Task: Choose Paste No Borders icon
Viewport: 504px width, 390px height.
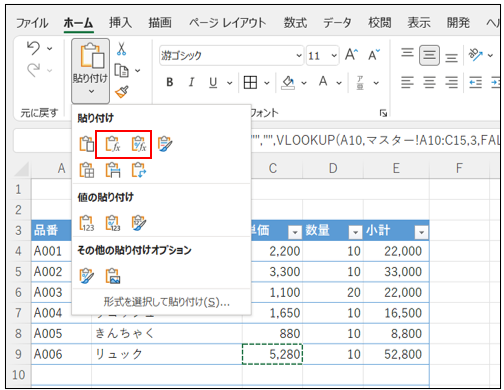Action: (x=86, y=170)
